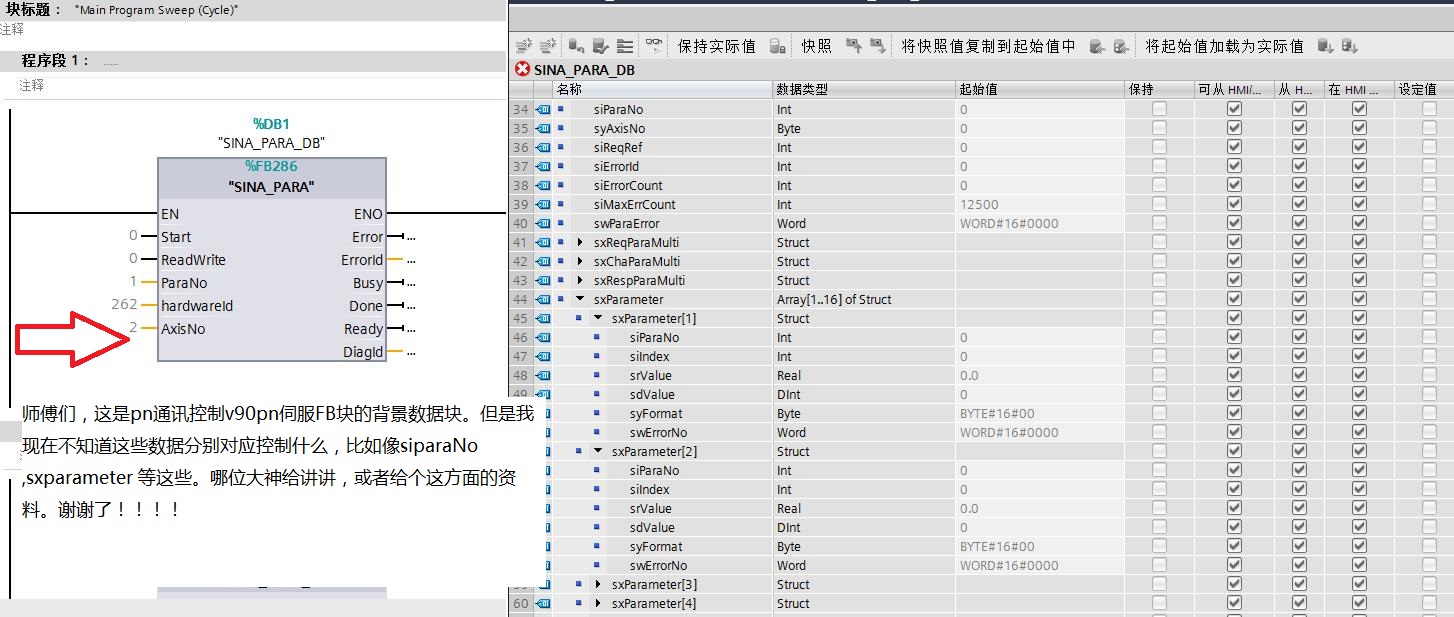
Task: Uncheck 可从 HMI checkbox for swParaError row
Action: pyautogui.click(x=1234, y=223)
